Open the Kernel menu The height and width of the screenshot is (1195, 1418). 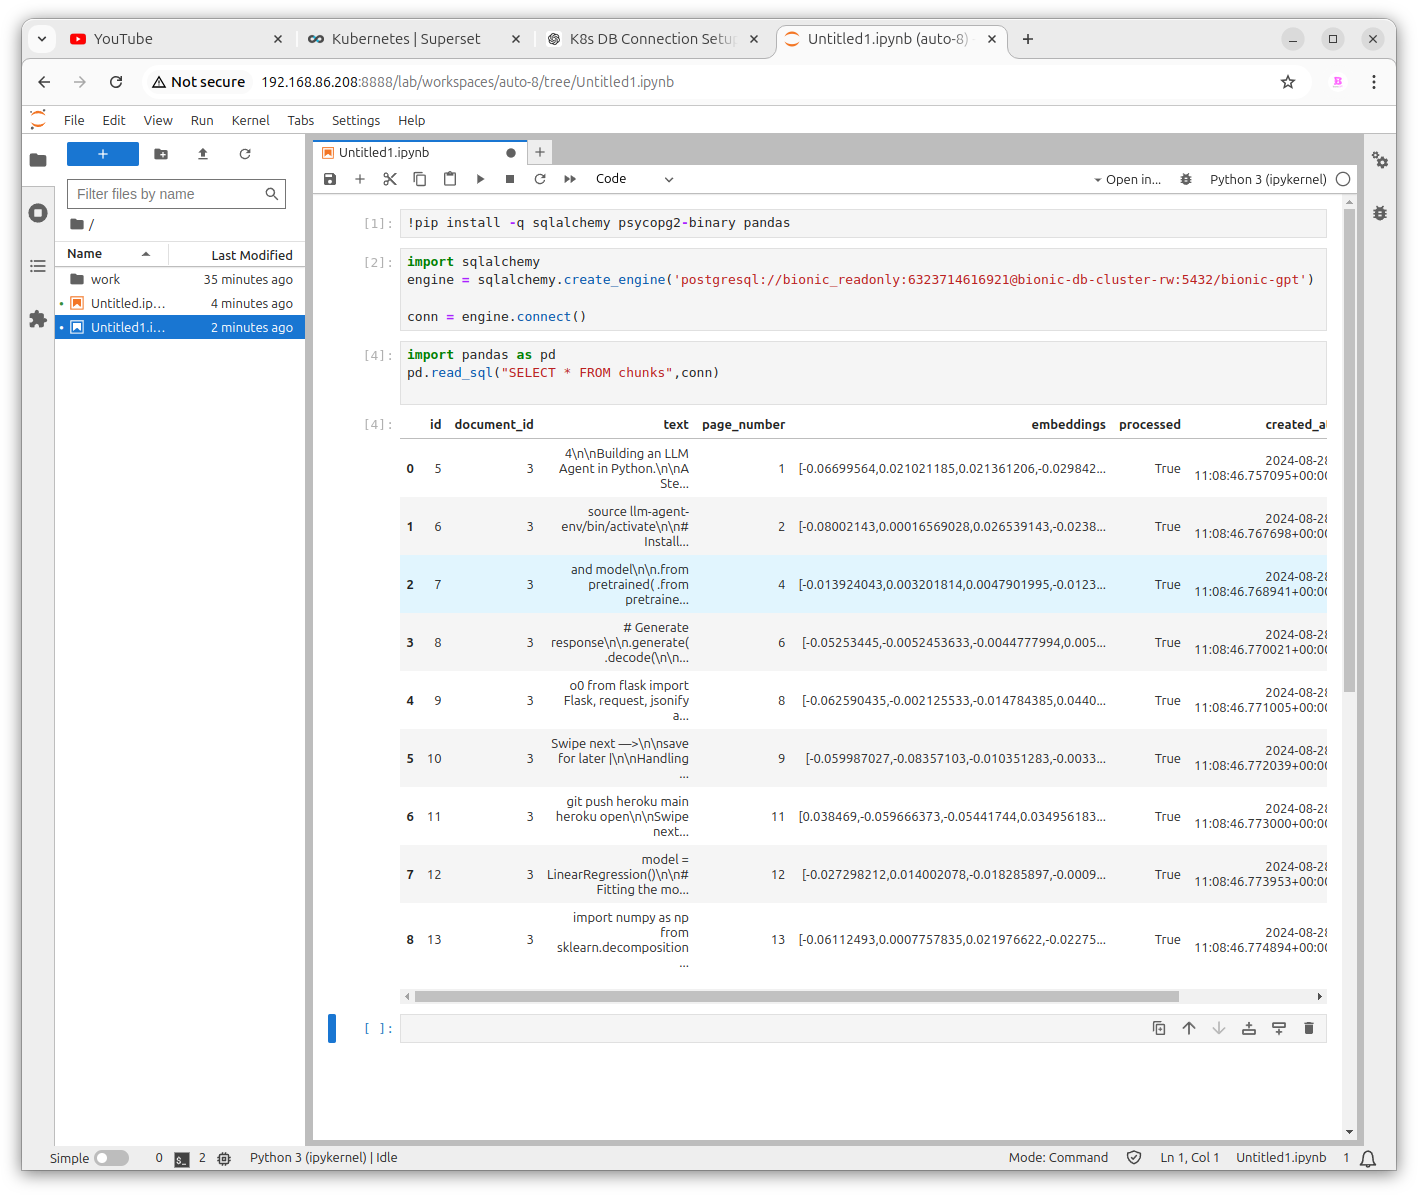point(250,120)
